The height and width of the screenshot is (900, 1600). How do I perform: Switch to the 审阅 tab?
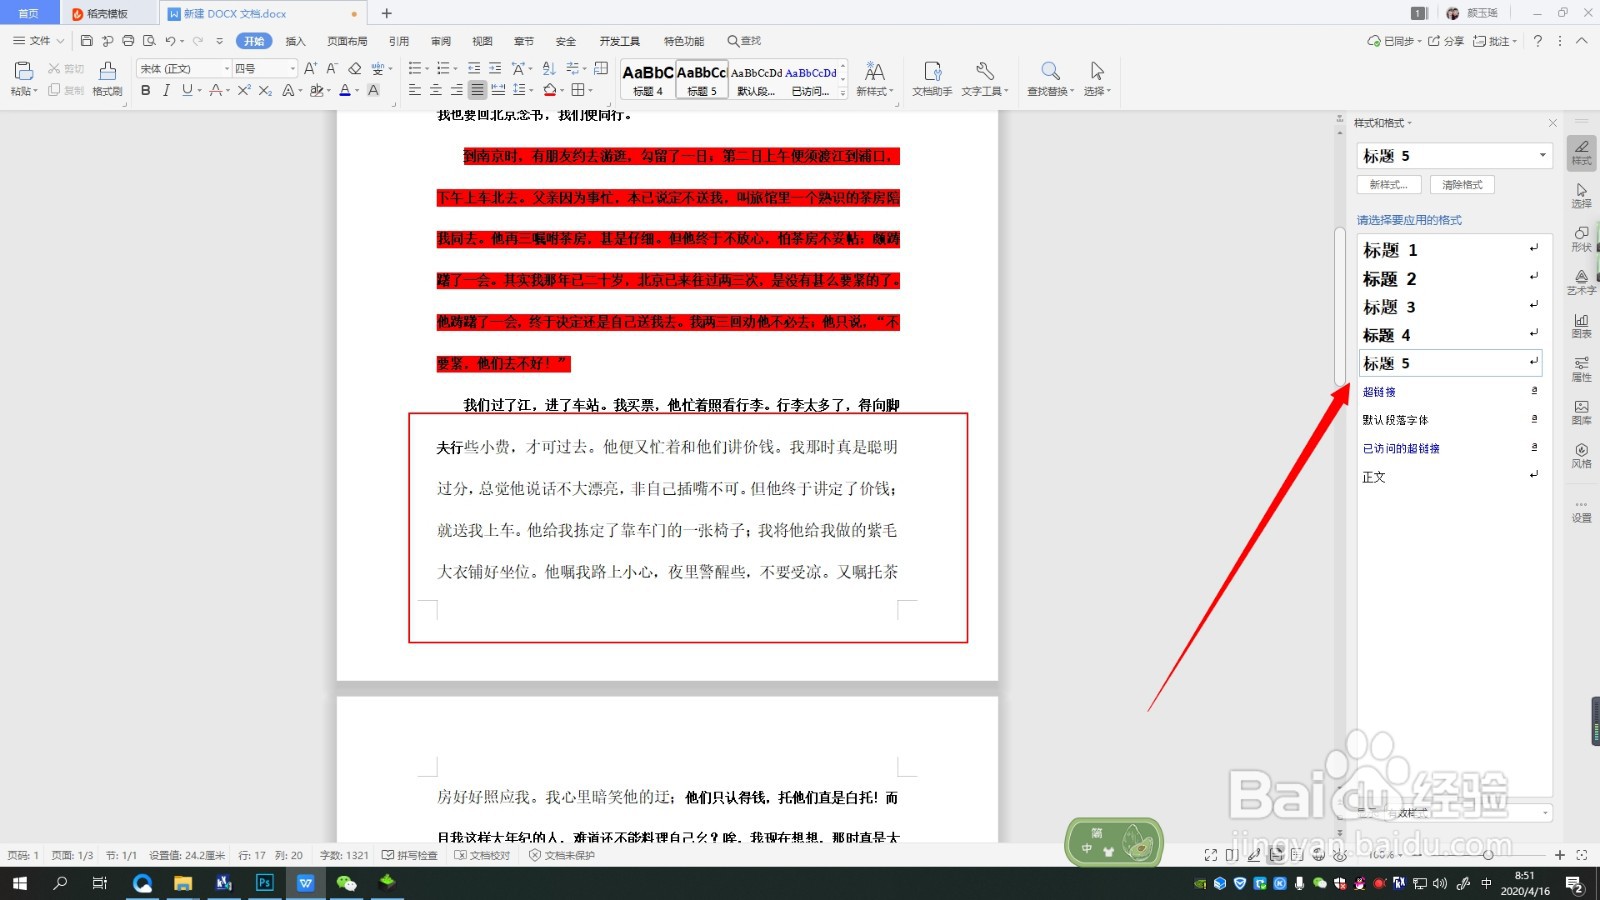441,41
